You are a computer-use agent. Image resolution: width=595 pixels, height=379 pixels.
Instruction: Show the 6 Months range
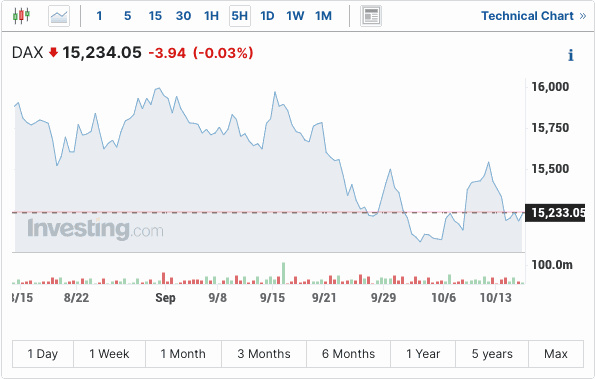coord(348,354)
